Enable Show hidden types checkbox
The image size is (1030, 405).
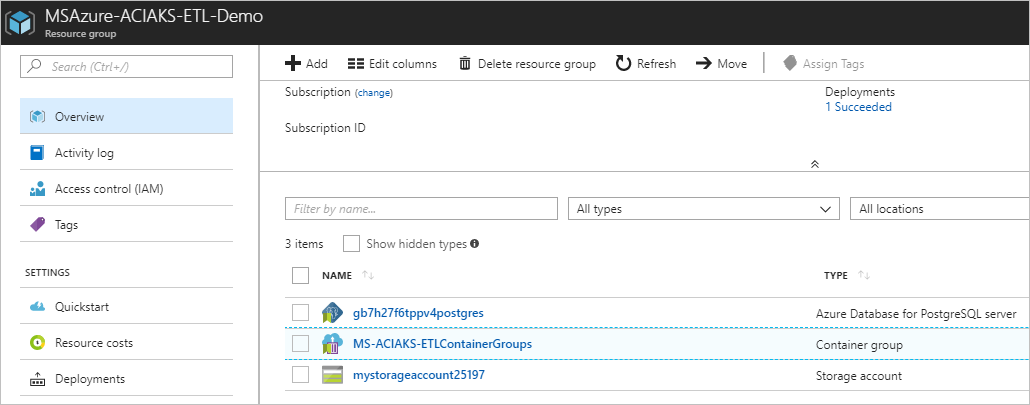(x=351, y=244)
